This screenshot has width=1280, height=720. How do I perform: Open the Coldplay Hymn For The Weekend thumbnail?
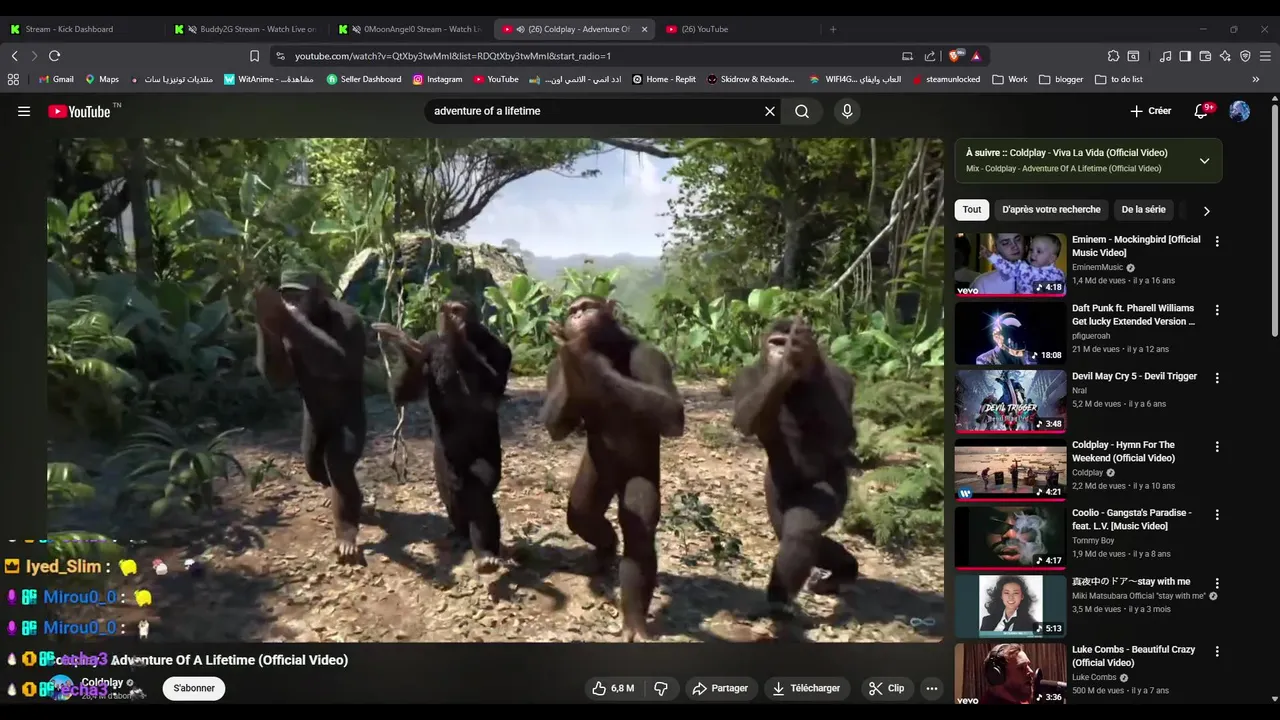[1010, 470]
